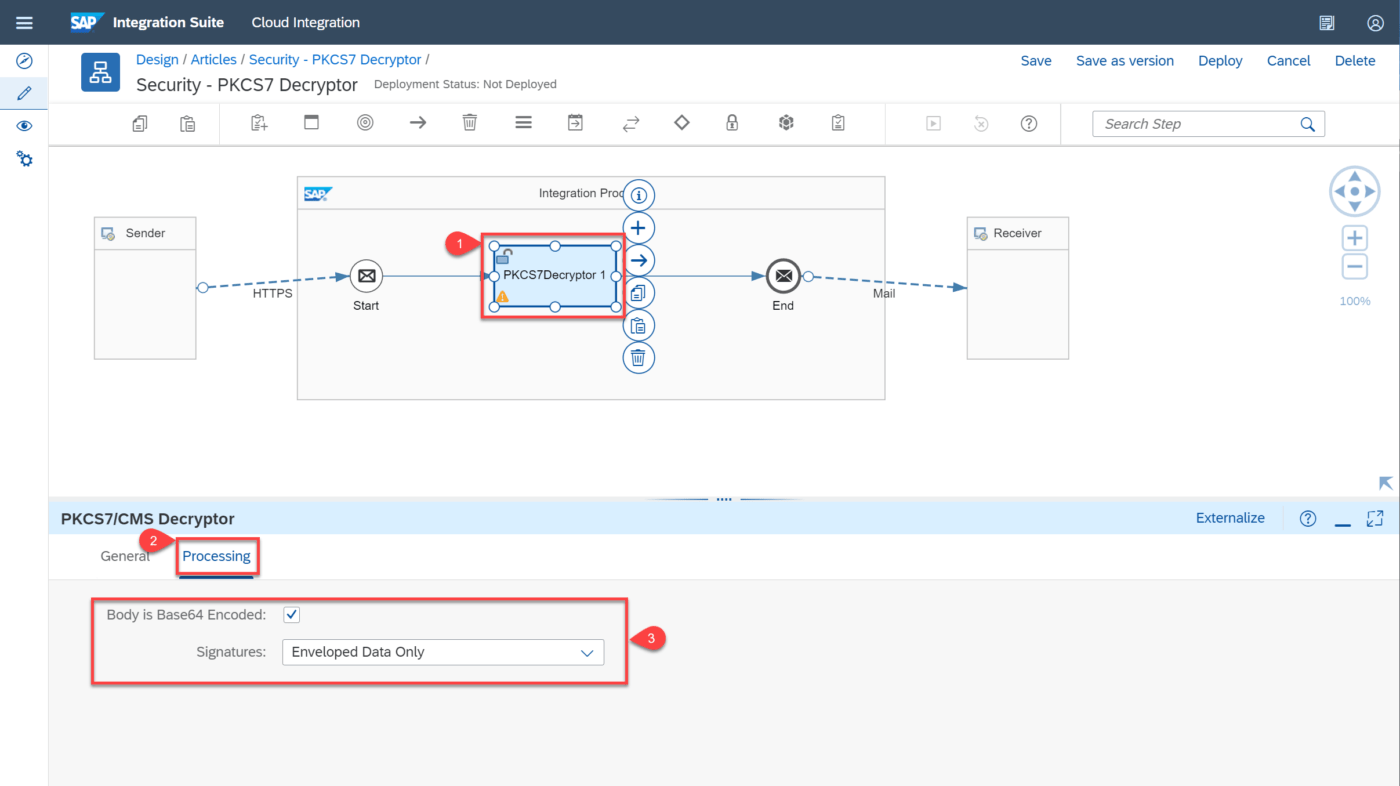Open the Articles breadcrumb link
Image resolution: width=1400 pixels, height=786 pixels.
coord(214,60)
